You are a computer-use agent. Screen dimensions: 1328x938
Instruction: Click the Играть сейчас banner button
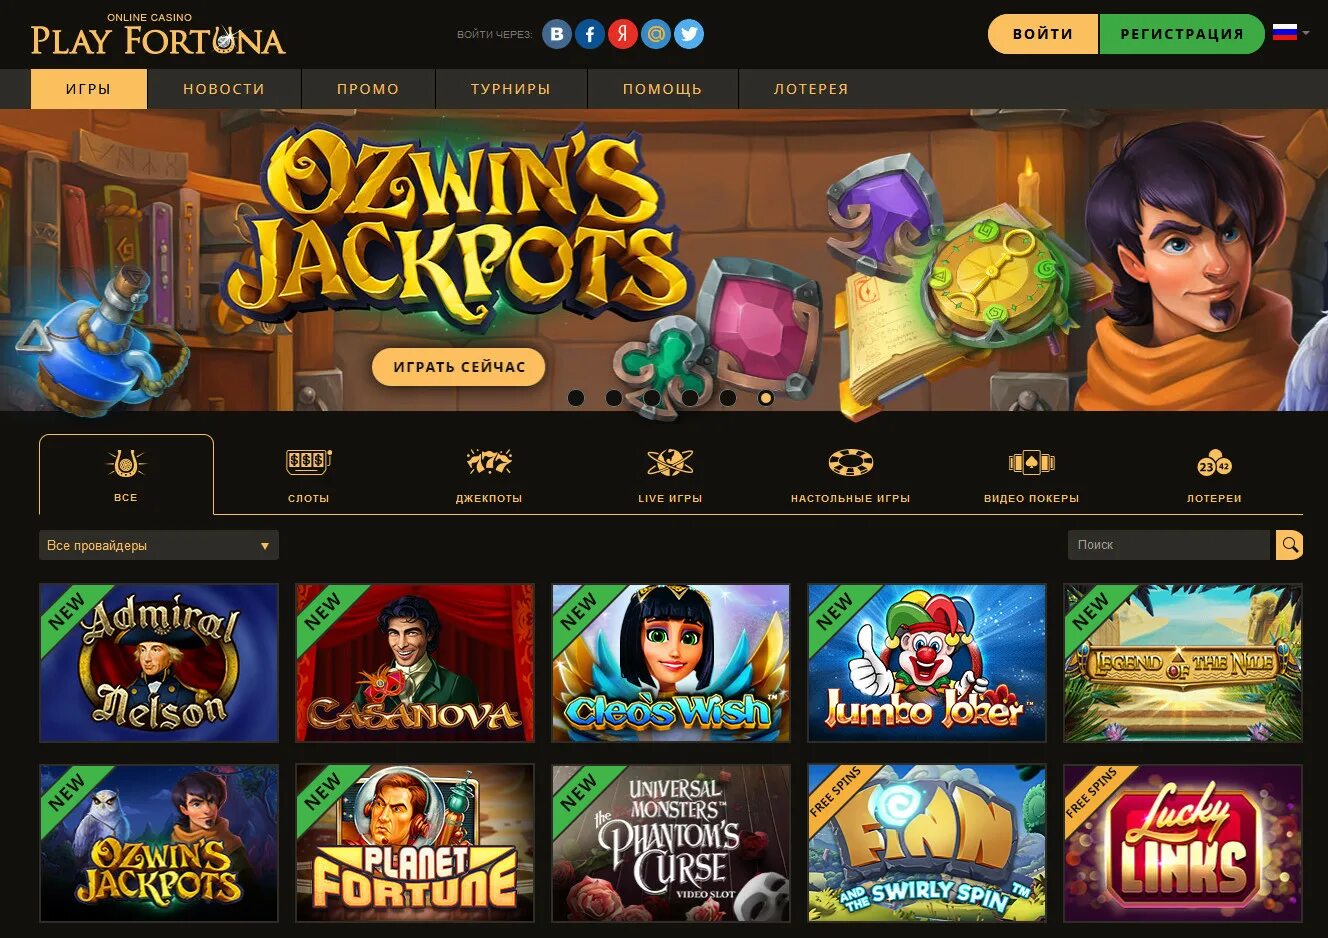tap(459, 367)
